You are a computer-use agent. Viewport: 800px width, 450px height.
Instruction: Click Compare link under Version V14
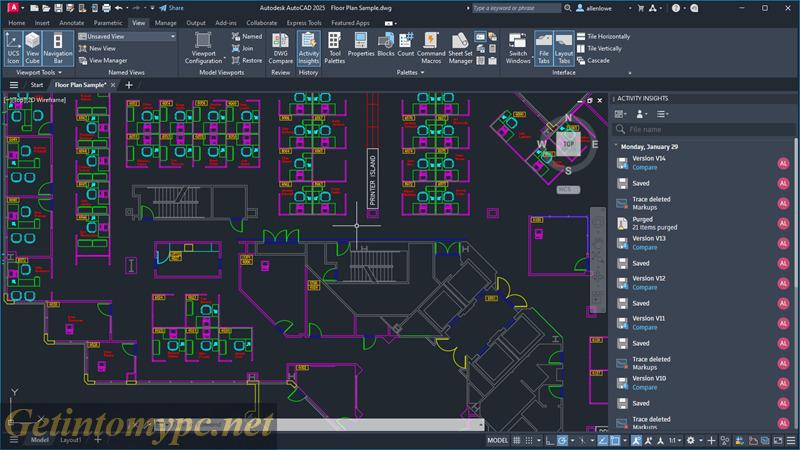point(644,167)
